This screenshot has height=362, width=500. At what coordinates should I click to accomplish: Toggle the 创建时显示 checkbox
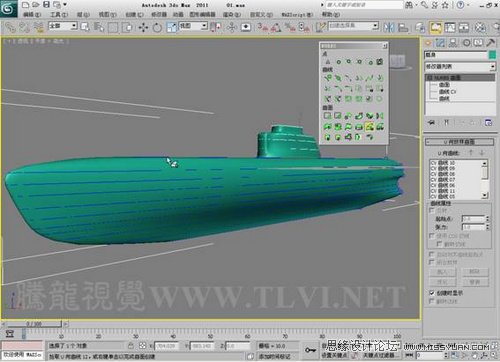click(432, 293)
